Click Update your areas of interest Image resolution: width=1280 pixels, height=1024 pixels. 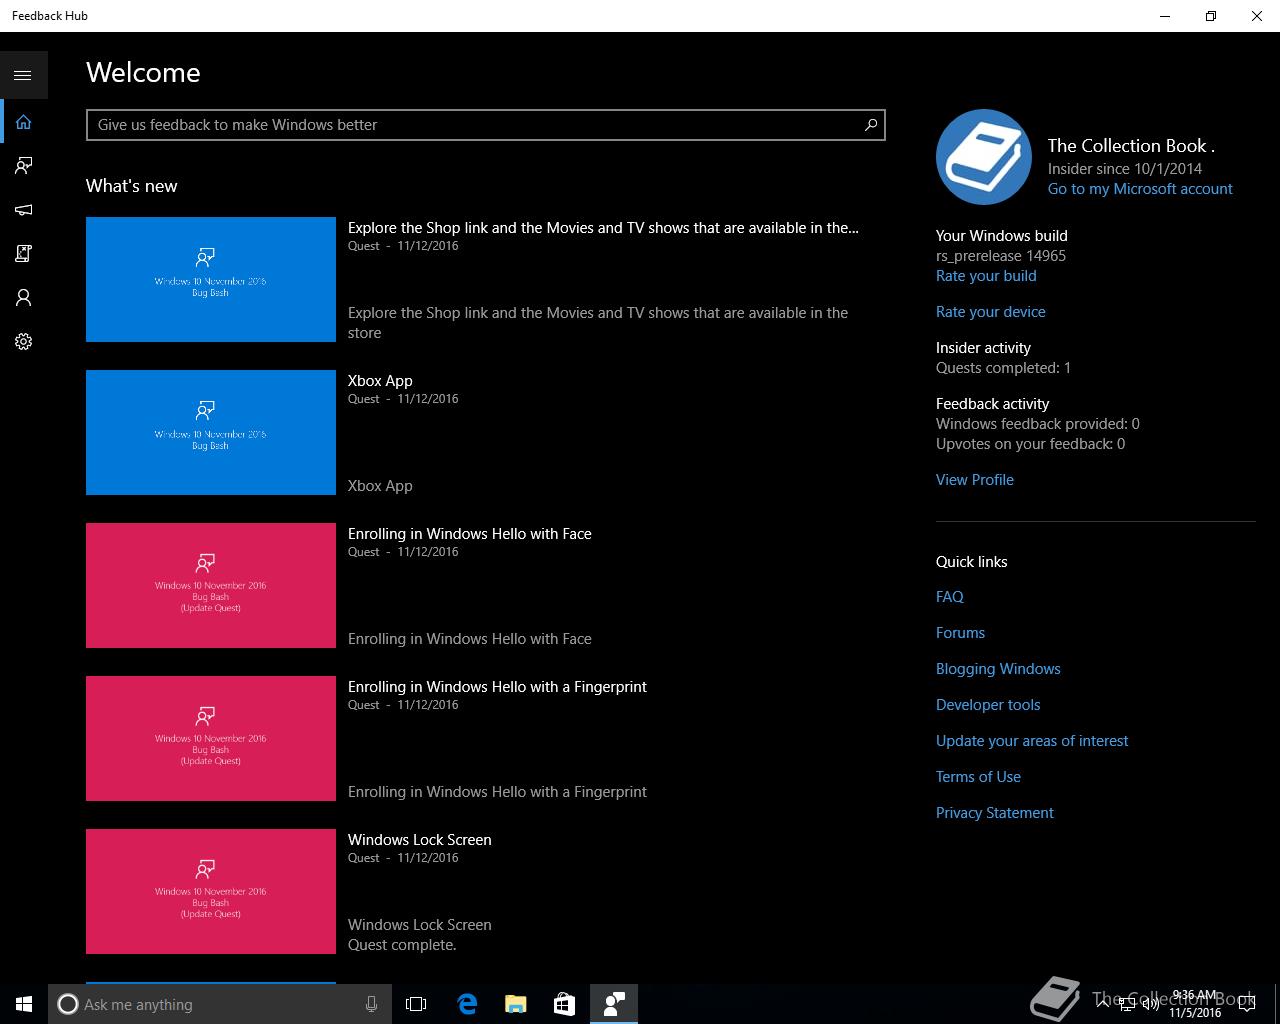click(x=1032, y=741)
